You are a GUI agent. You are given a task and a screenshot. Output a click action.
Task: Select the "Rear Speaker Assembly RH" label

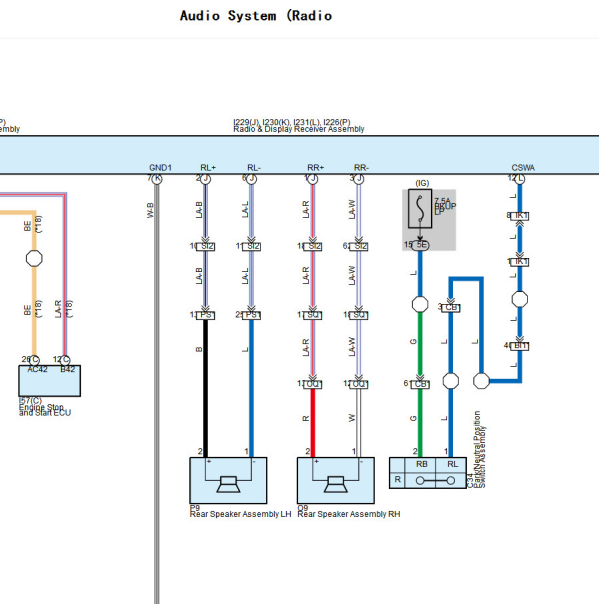(x=349, y=514)
